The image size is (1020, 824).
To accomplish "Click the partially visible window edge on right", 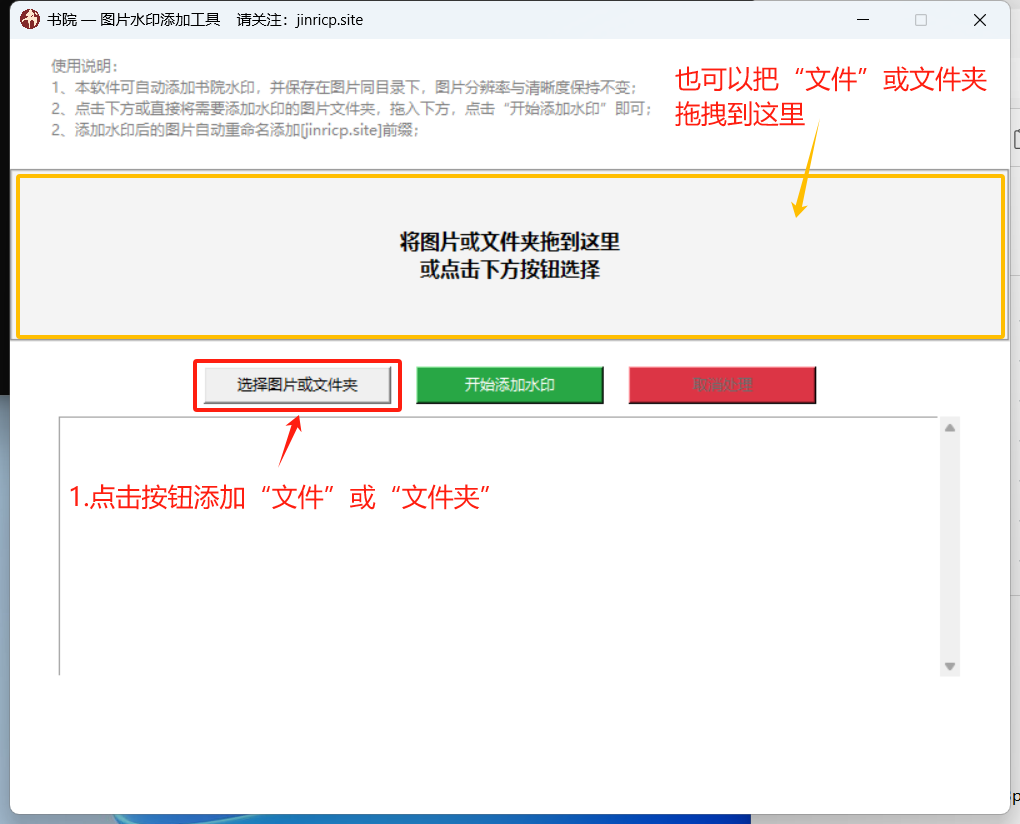I will tap(1016, 400).
